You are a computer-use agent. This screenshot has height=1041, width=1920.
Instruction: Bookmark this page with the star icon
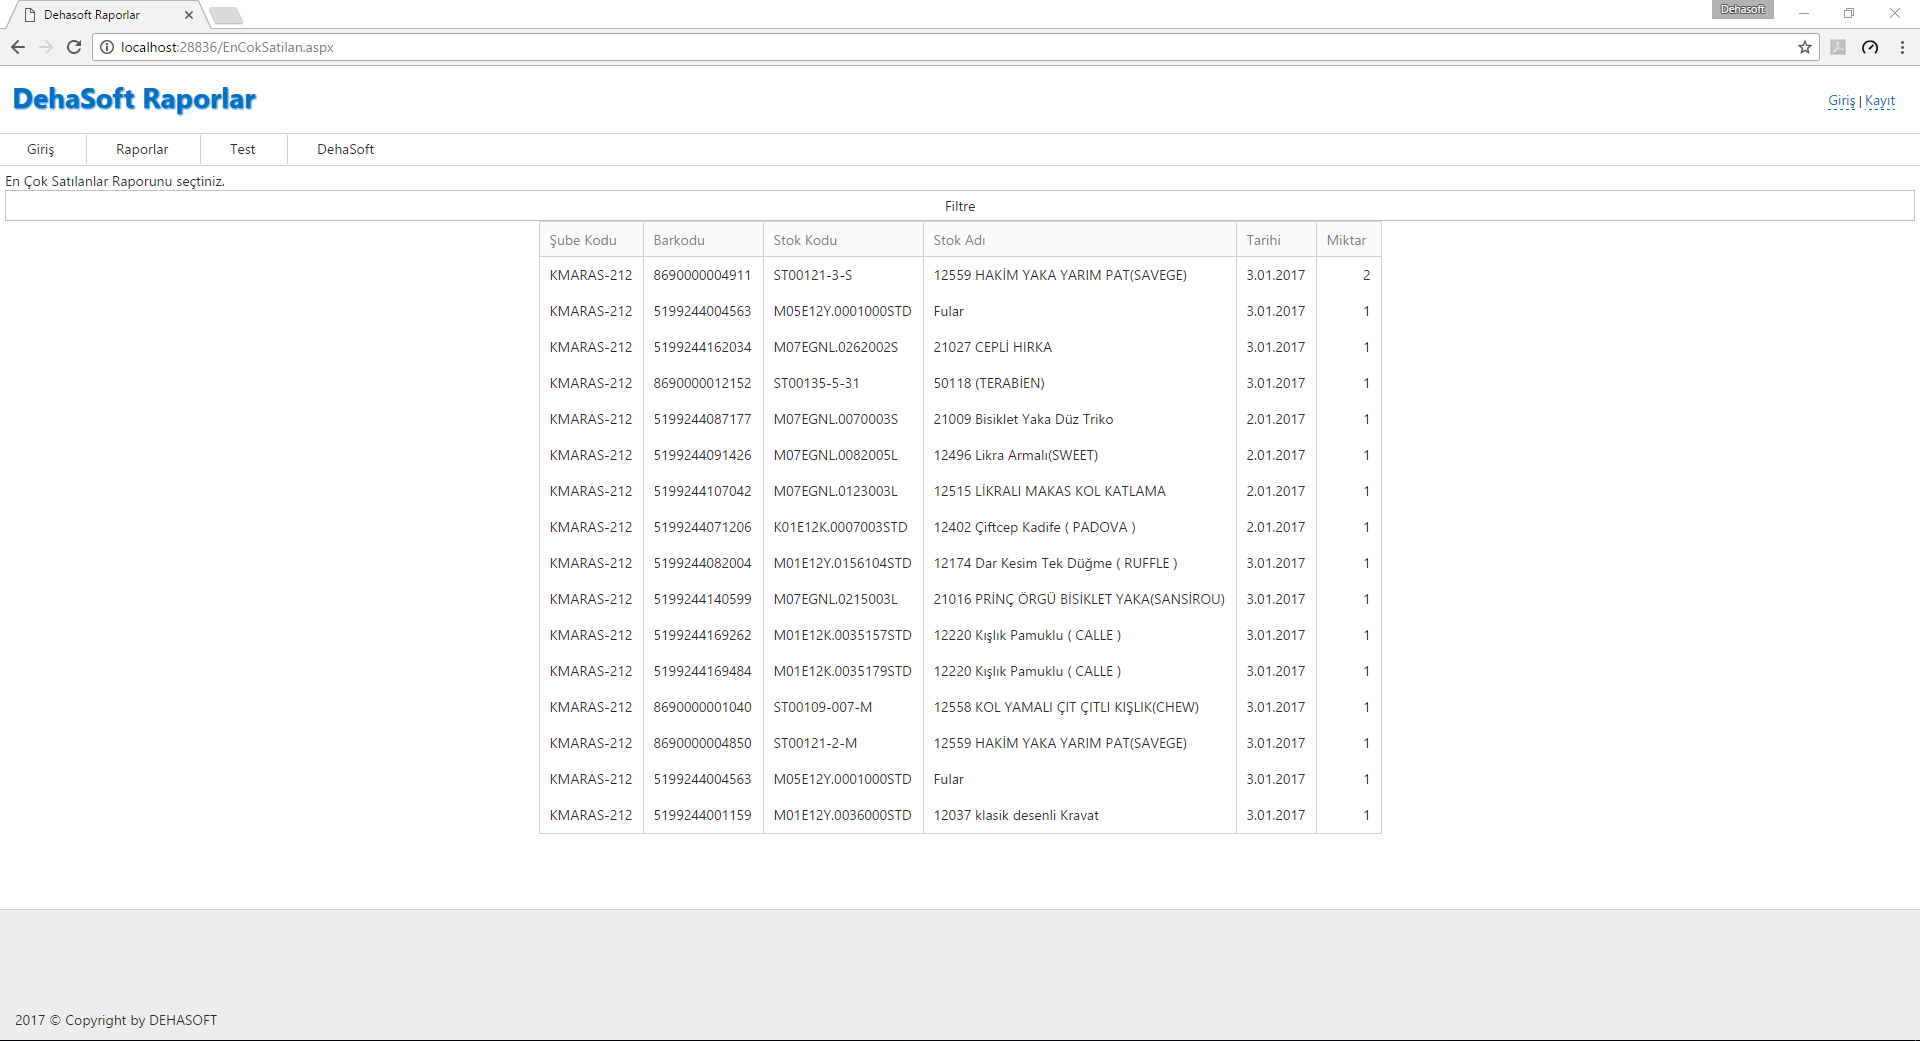[x=1805, y=47]
